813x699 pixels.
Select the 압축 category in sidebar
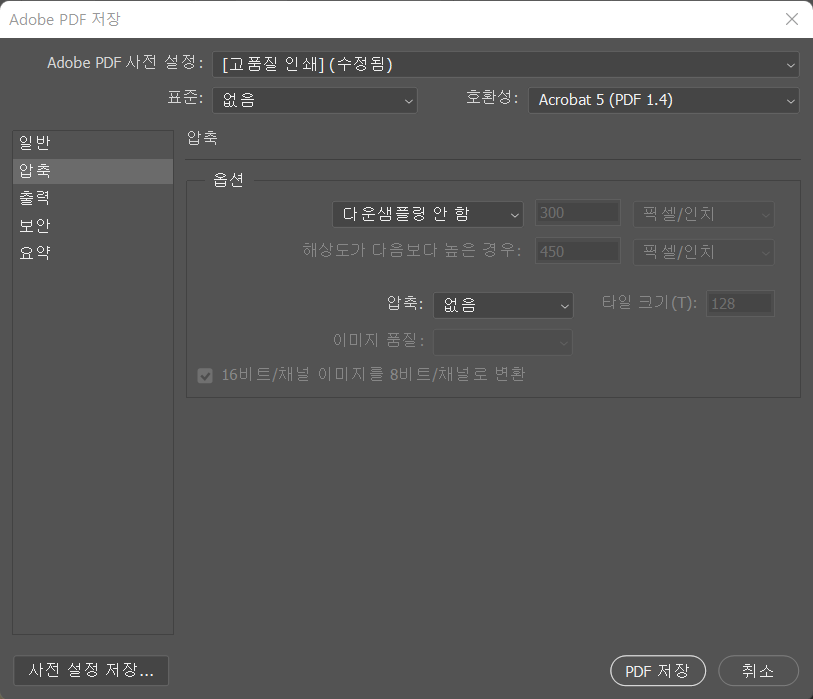[x=93, y=171]
